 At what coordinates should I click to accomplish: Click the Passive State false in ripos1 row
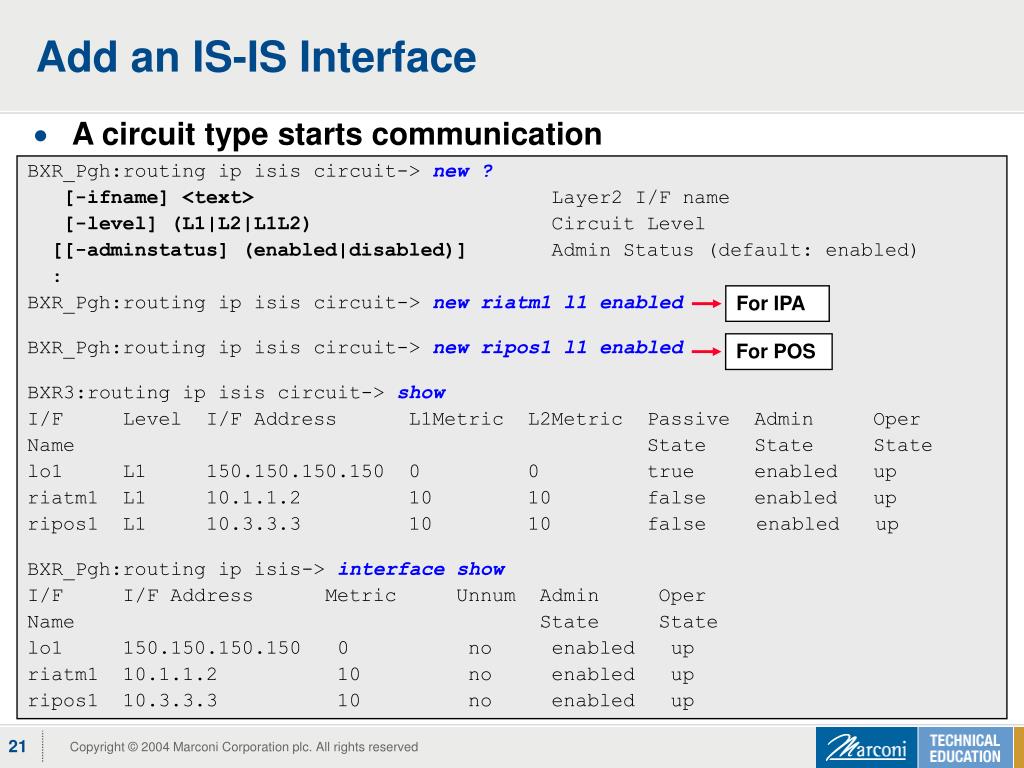677,524
